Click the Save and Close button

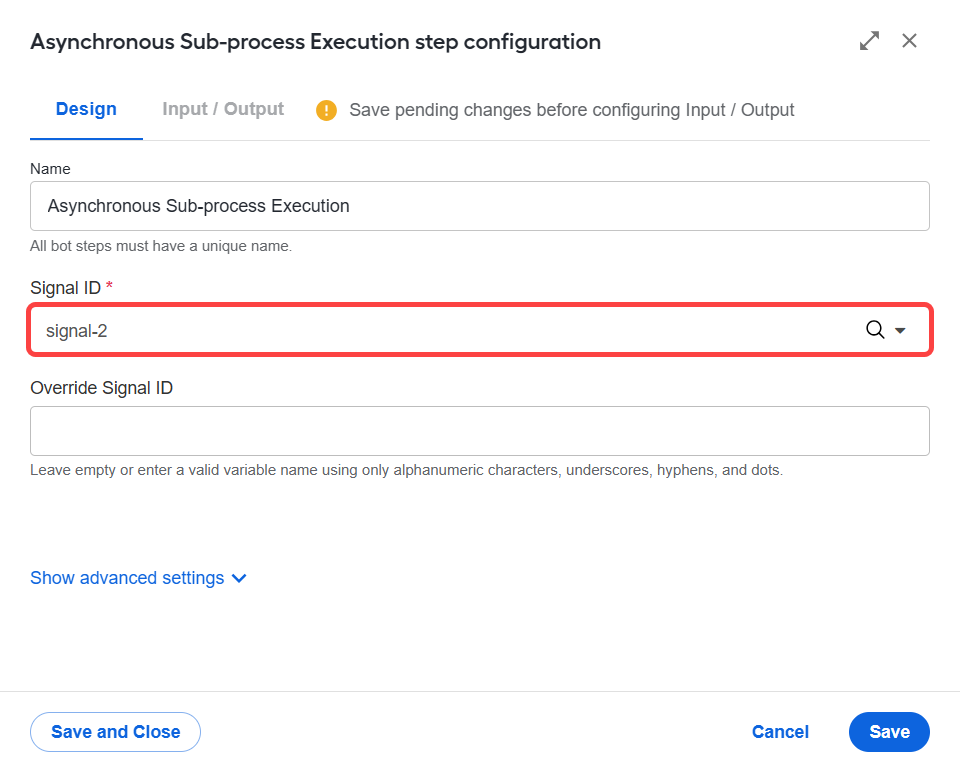coord(115,732)
